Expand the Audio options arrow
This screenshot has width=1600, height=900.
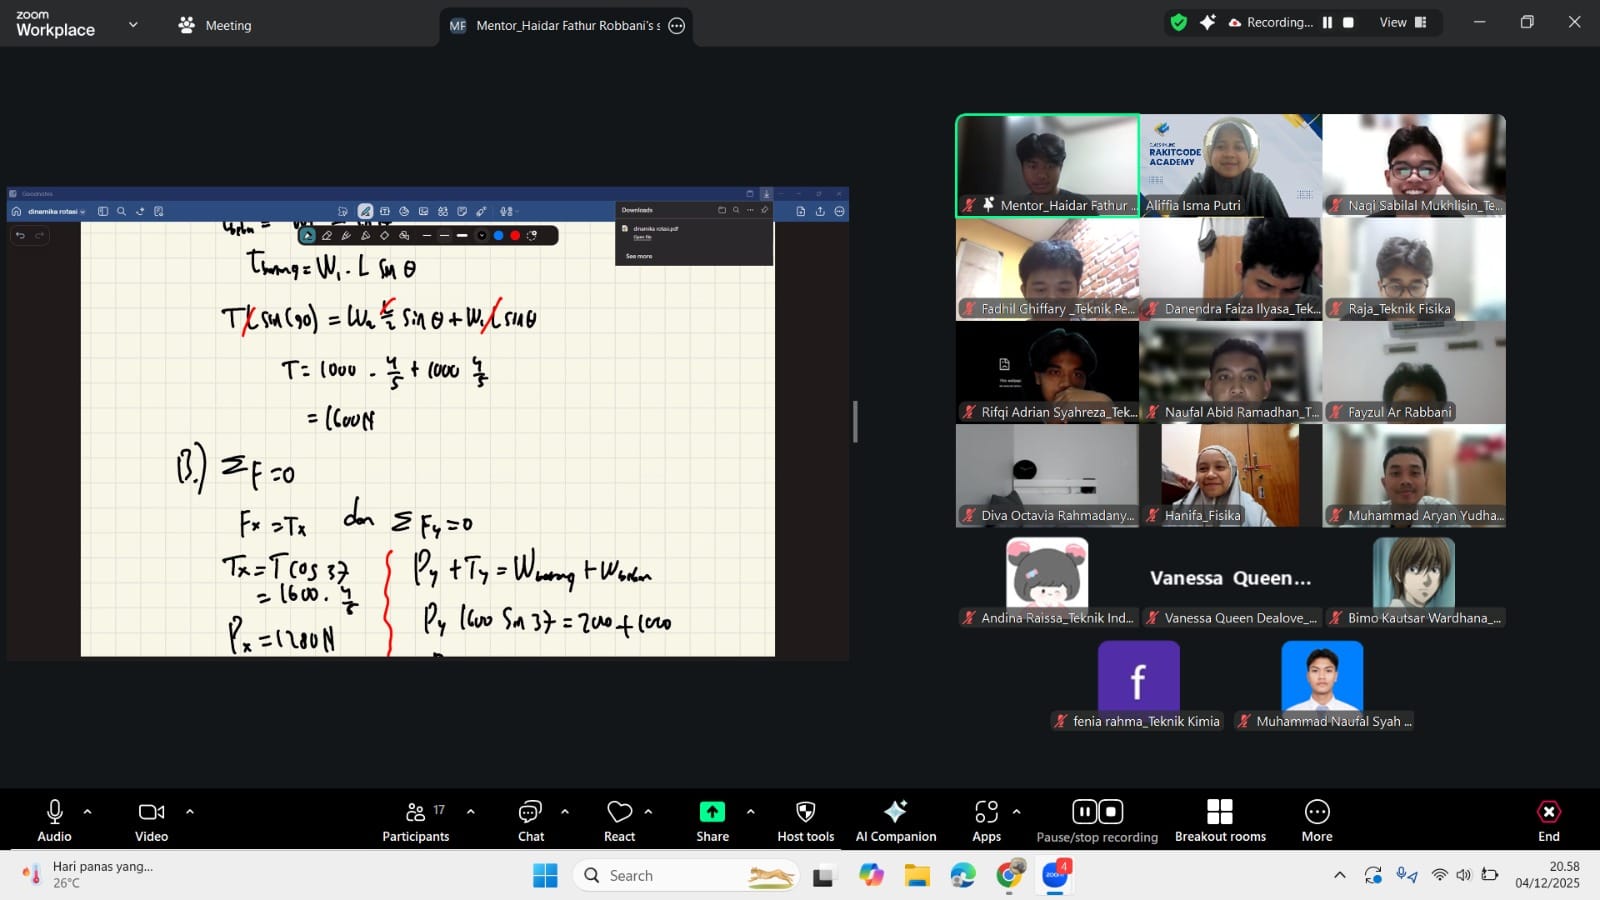point(88,812)
